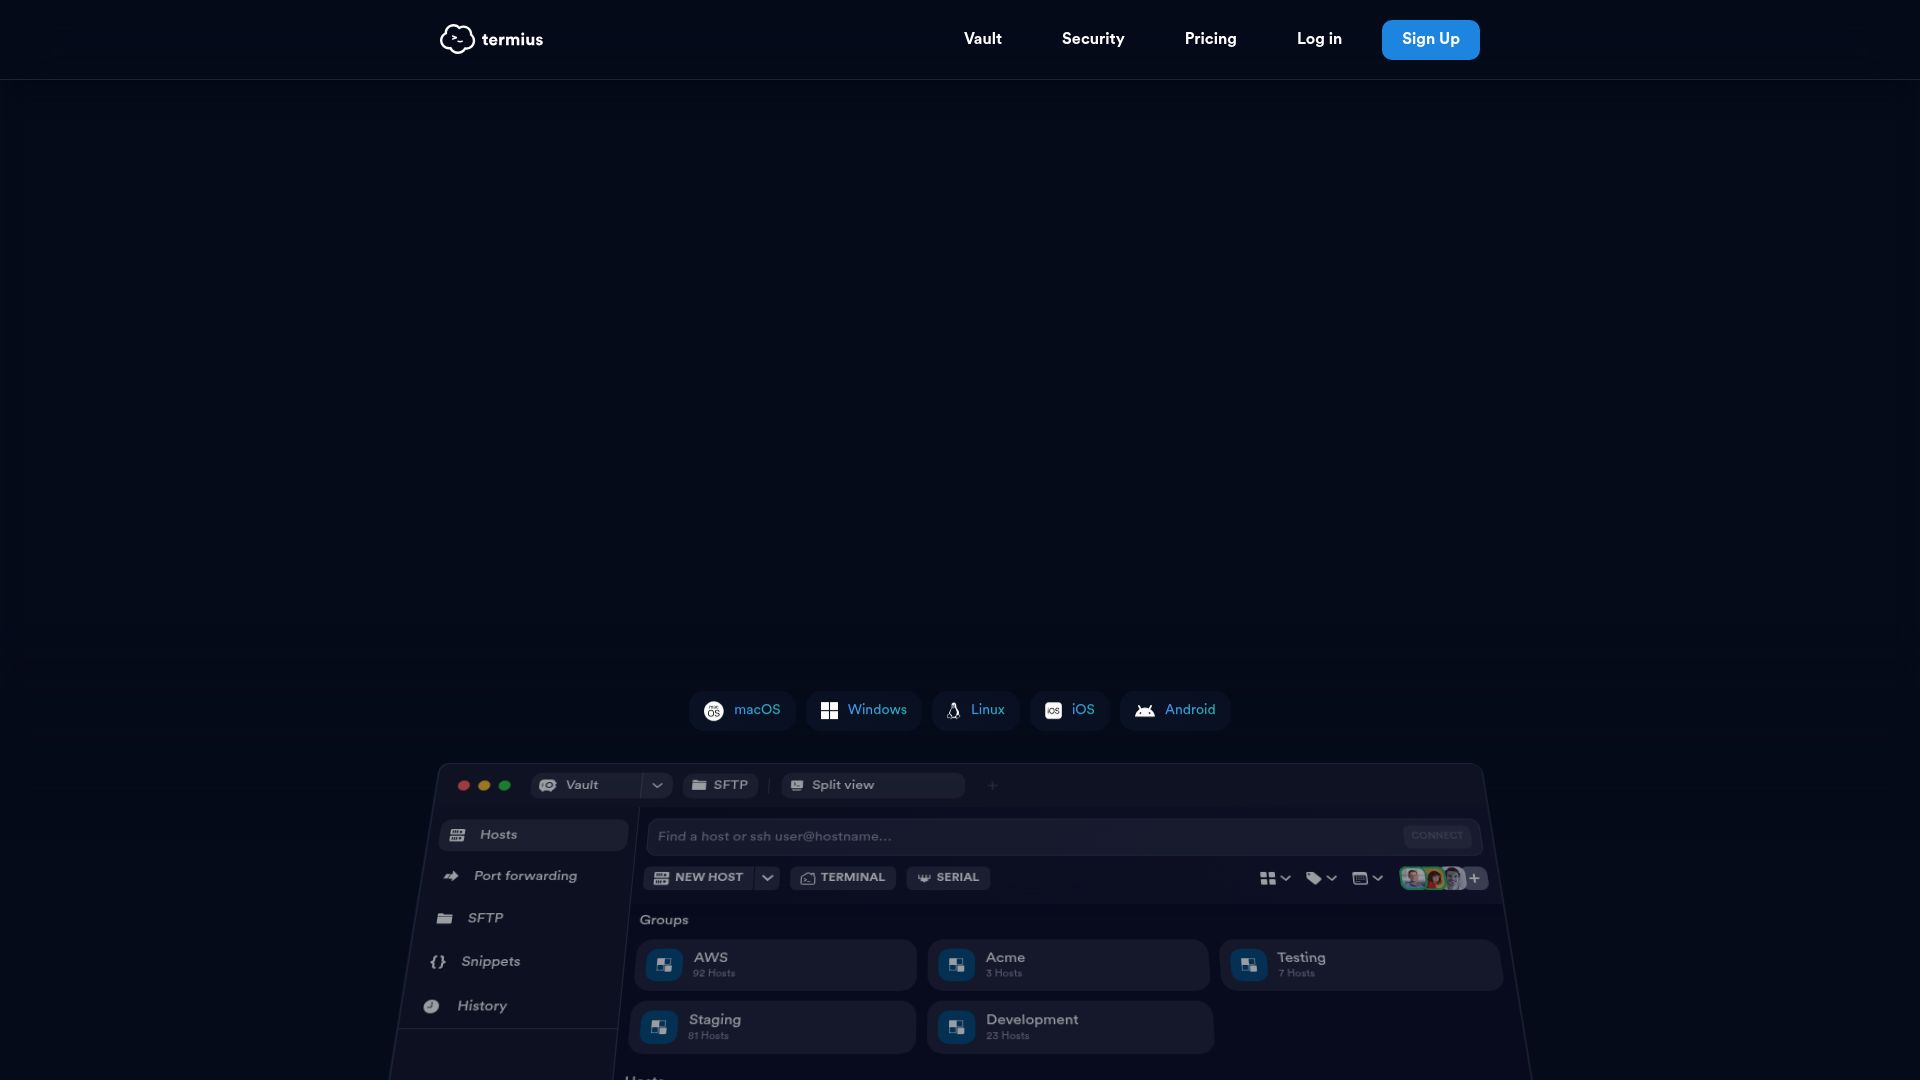The image size is (1920, 1080).
Task: Expand the NEW HOST dropdown arrow
Action: [767, 877]
